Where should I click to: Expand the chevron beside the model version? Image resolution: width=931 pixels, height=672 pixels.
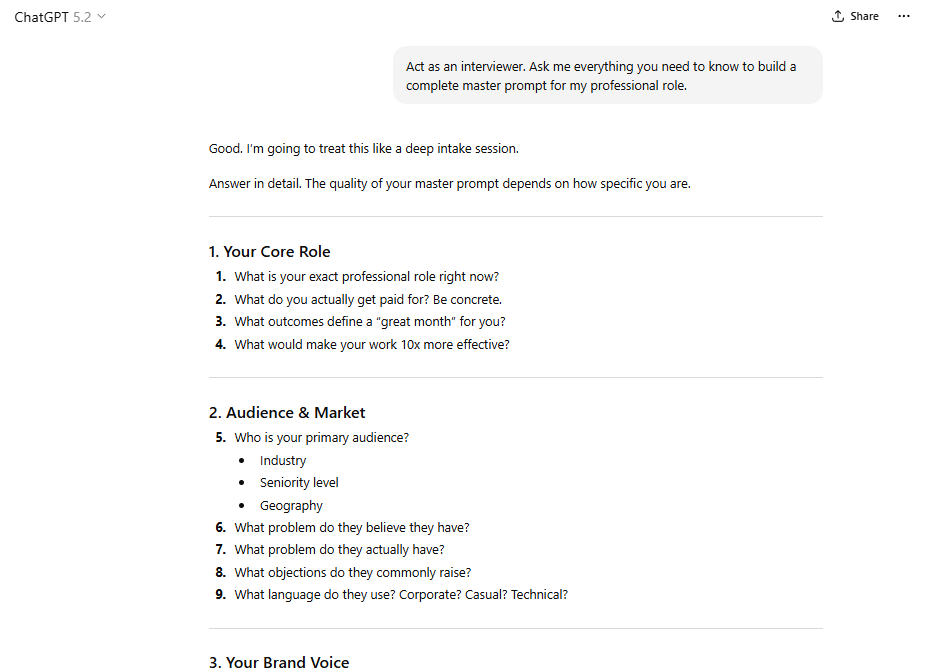point(101,17)
